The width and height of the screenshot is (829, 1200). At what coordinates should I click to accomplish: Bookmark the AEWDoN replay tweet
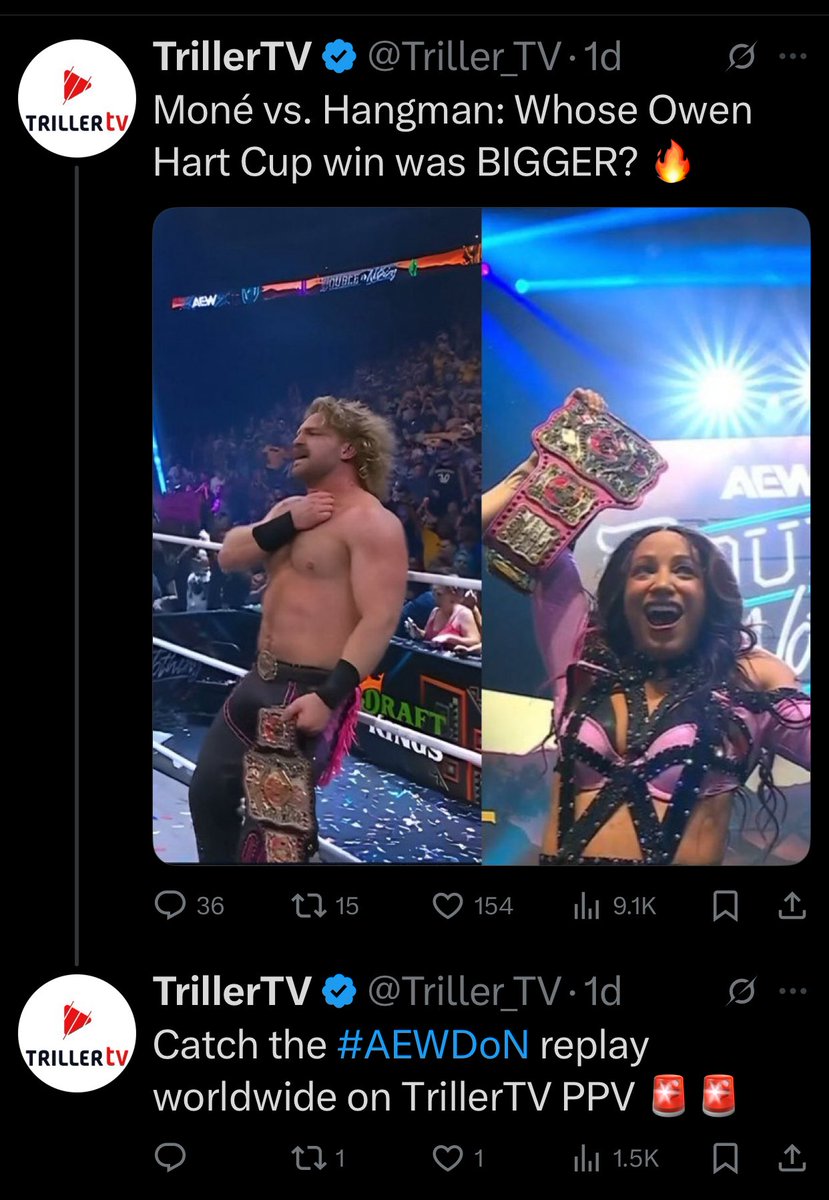pyautogui.click(x=725, y=1158)
